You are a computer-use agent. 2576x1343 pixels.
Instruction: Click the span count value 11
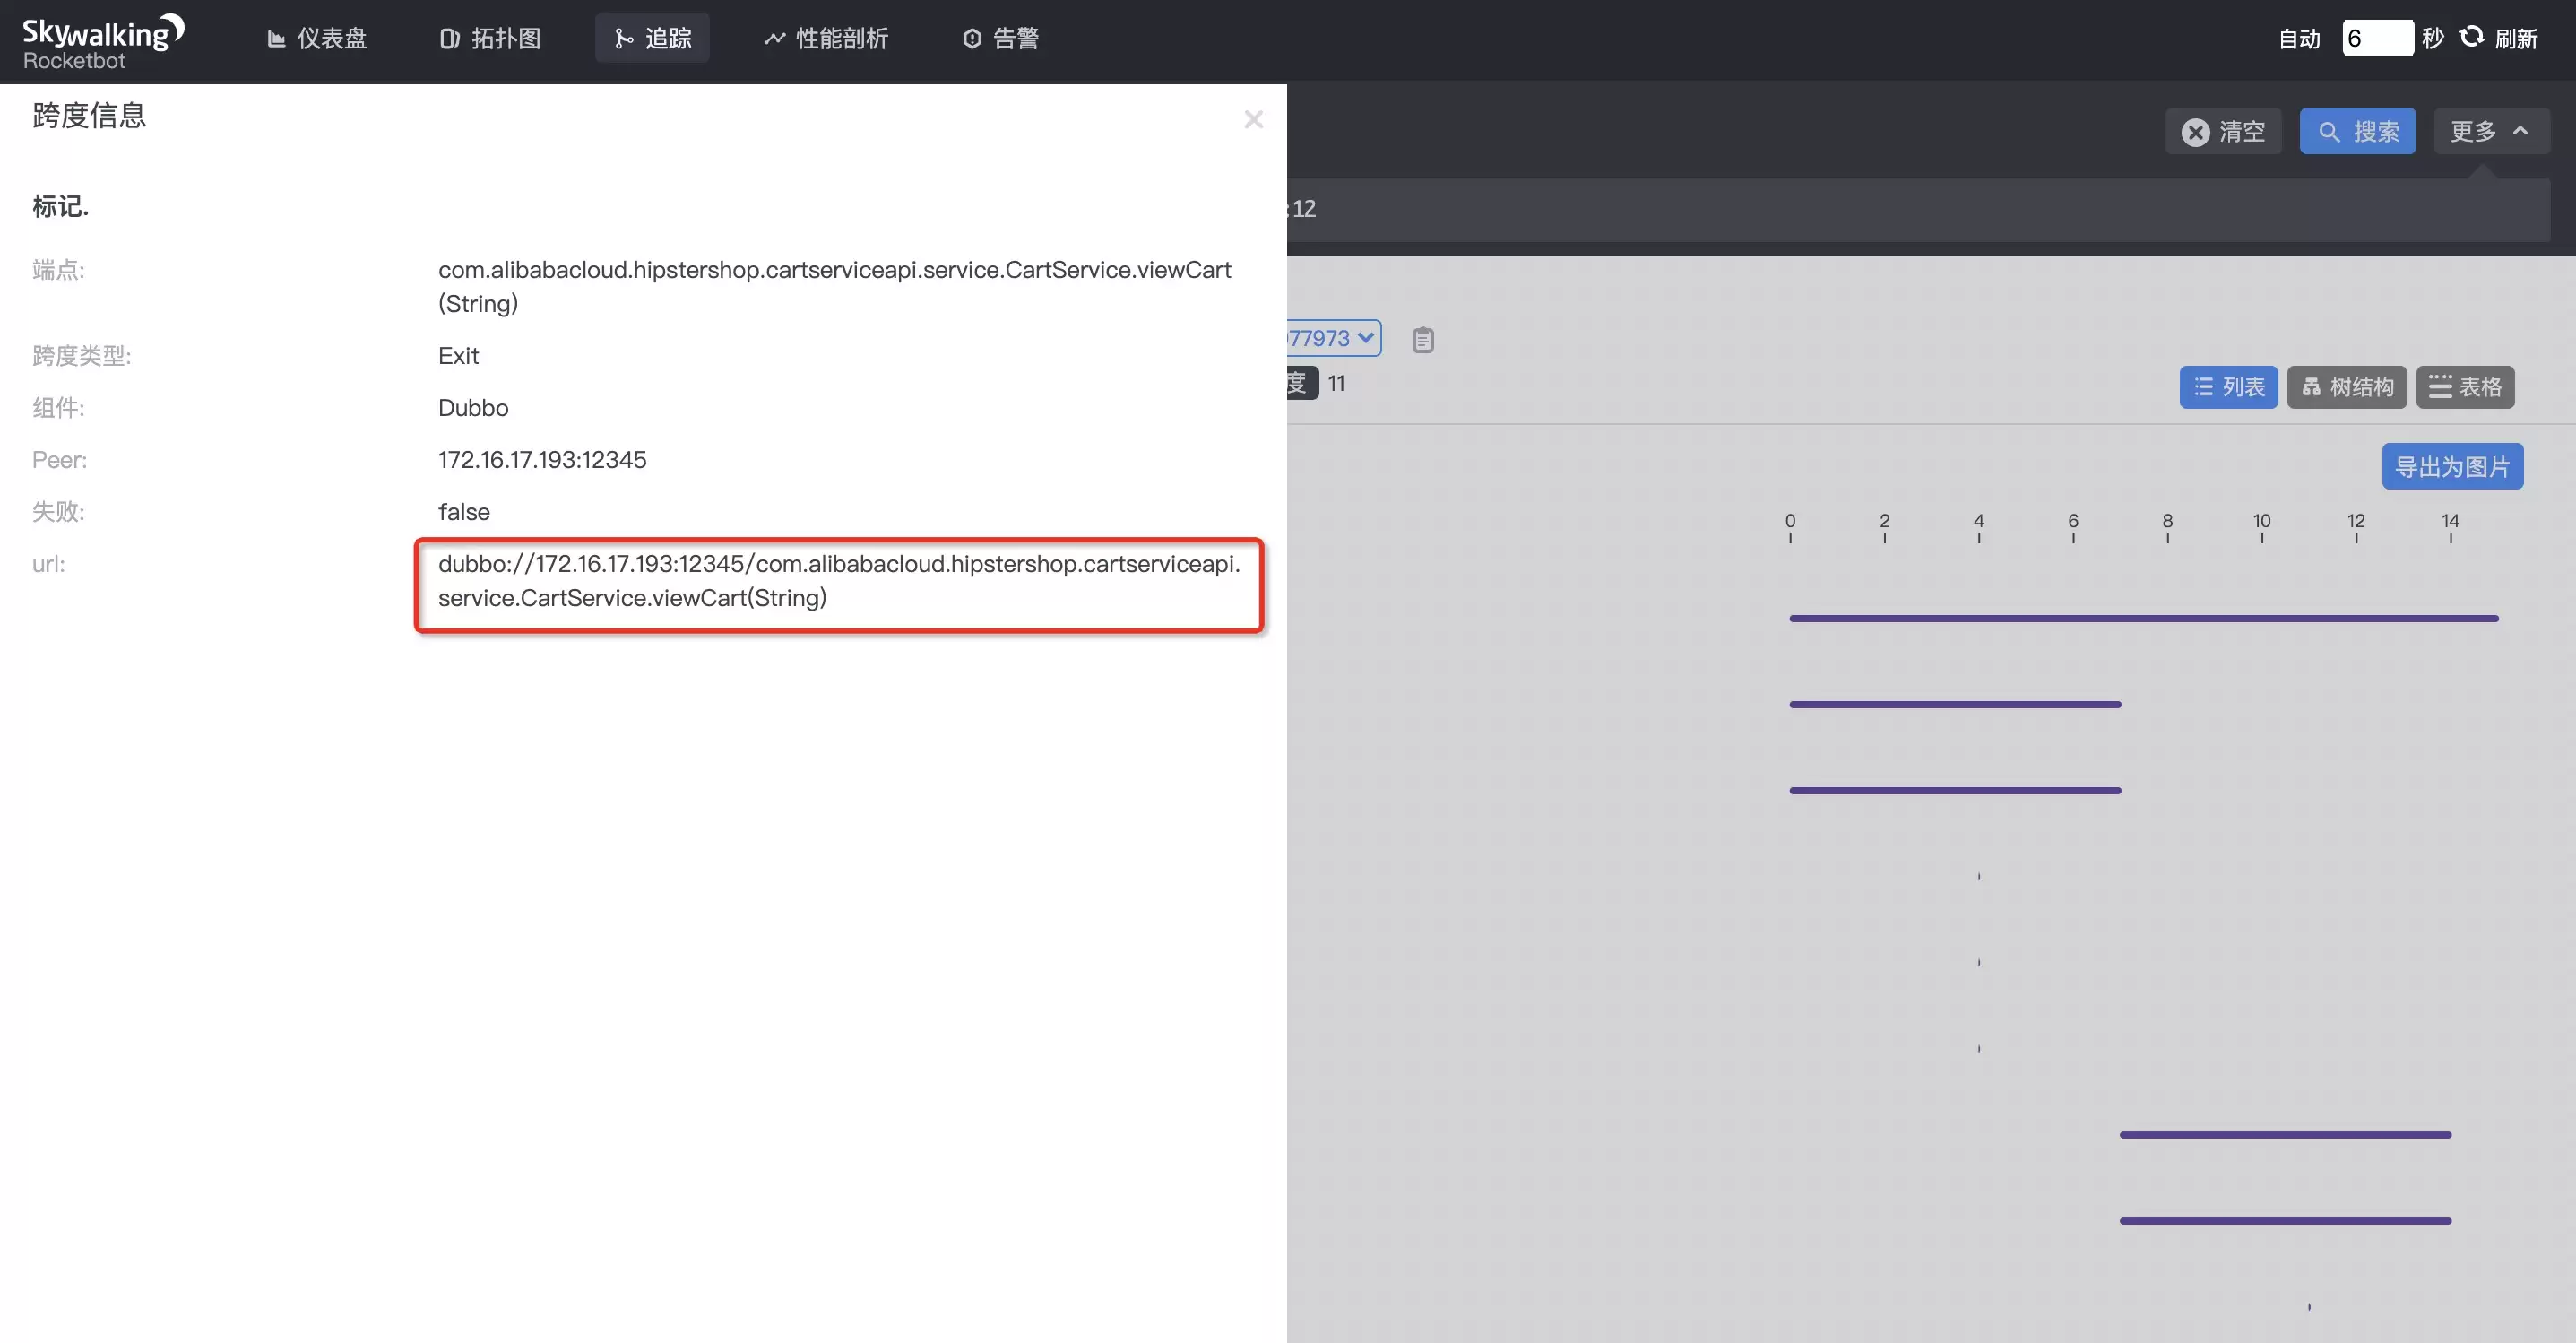(1336, 383)
